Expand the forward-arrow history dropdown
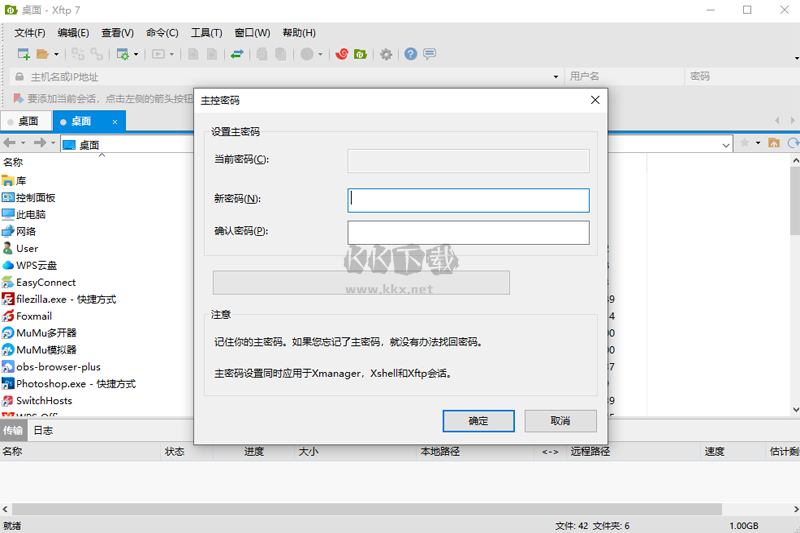The width and height of the screenshot is (800, 533). 53,143
